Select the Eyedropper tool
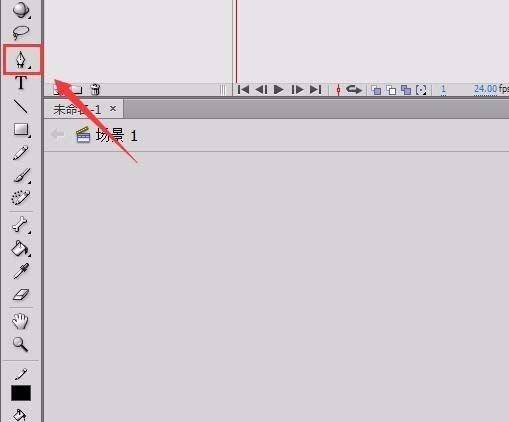 point(21,271)
